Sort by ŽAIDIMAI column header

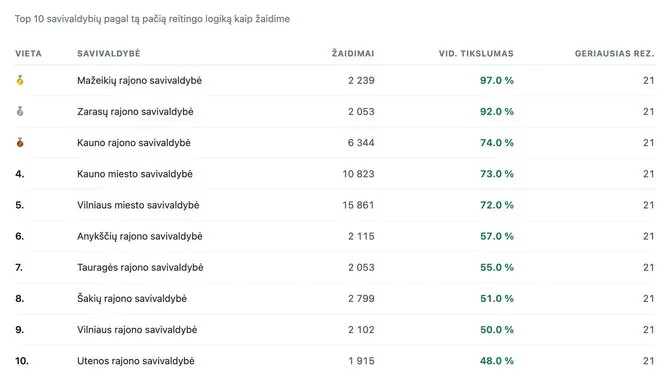(353, 53)
